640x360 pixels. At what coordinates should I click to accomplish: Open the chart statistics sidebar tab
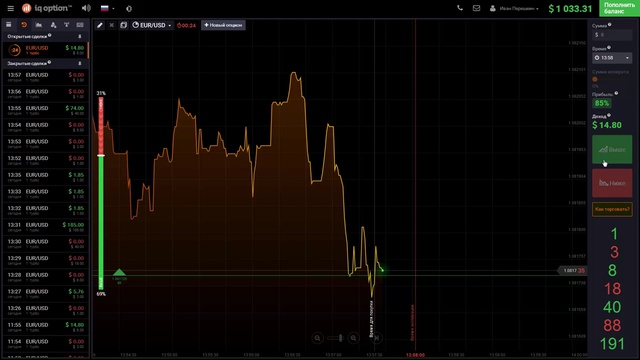[x=38, y=25]
